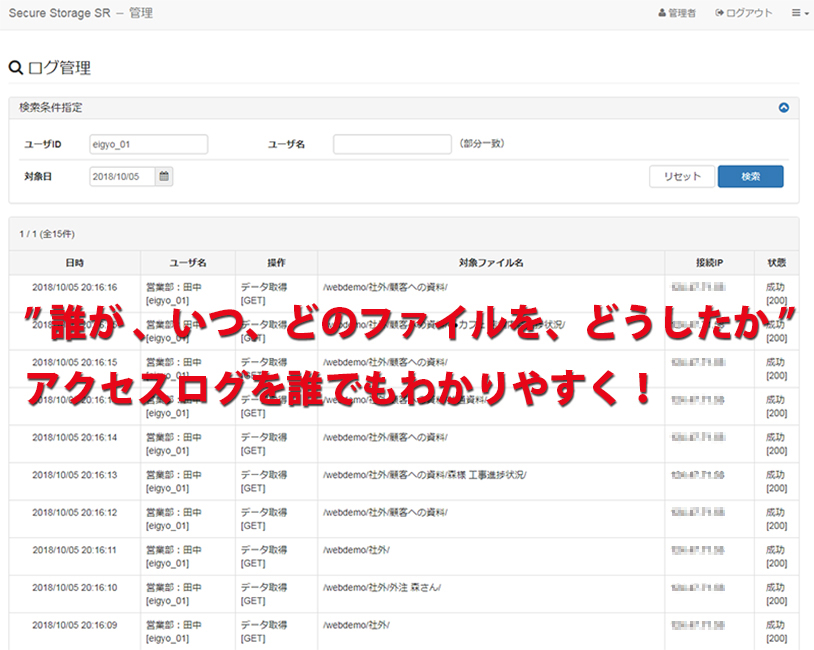Click the ユーザ名 column header
The width and height of the screenshot is (814, 650).
(188, 263)
